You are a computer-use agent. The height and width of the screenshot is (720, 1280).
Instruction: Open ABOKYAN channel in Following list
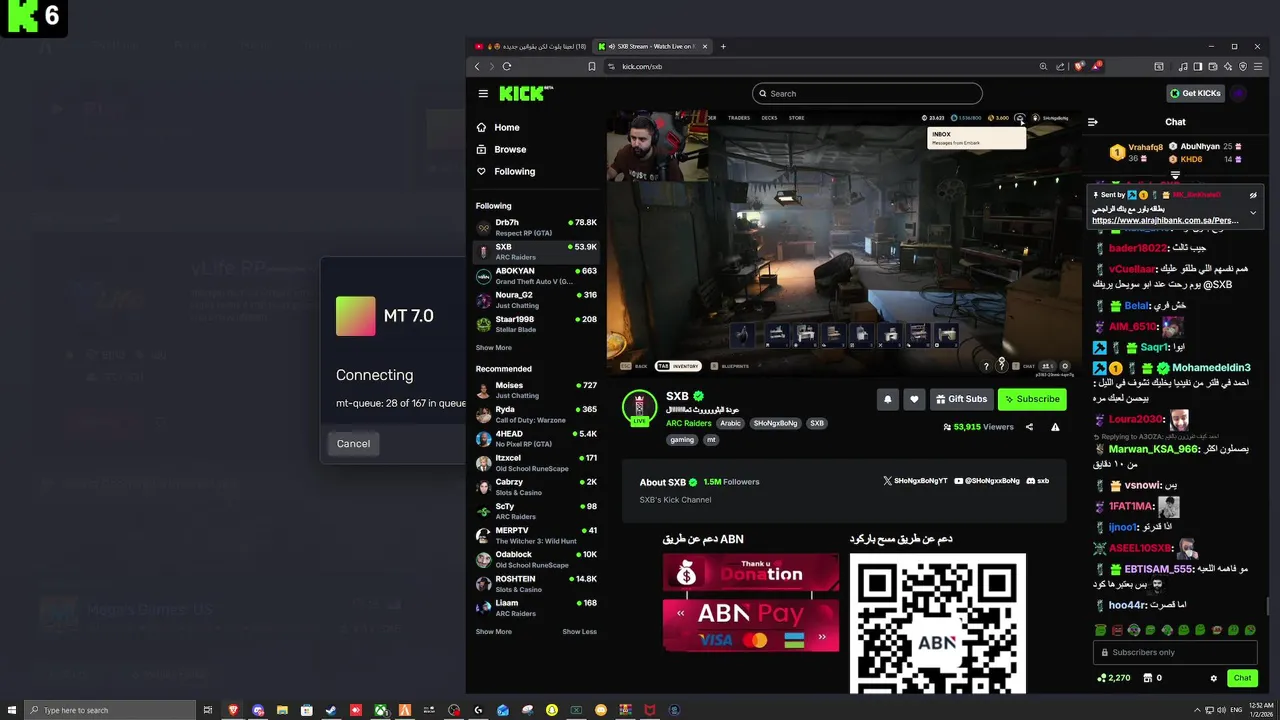coord(536,276)
